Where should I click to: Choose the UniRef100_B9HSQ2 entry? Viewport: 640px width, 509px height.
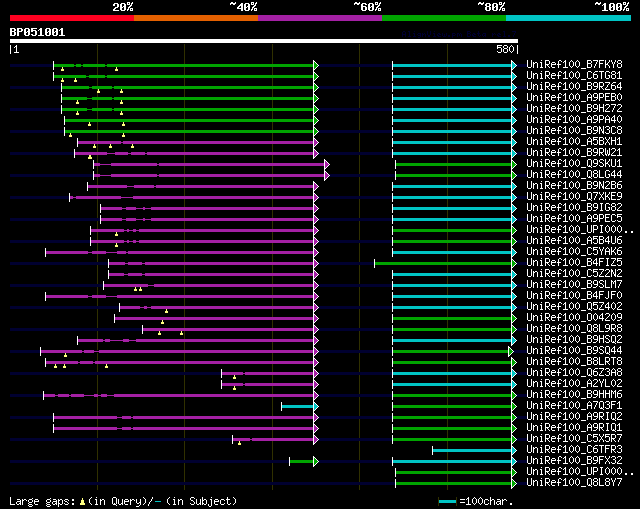(574, 340)
